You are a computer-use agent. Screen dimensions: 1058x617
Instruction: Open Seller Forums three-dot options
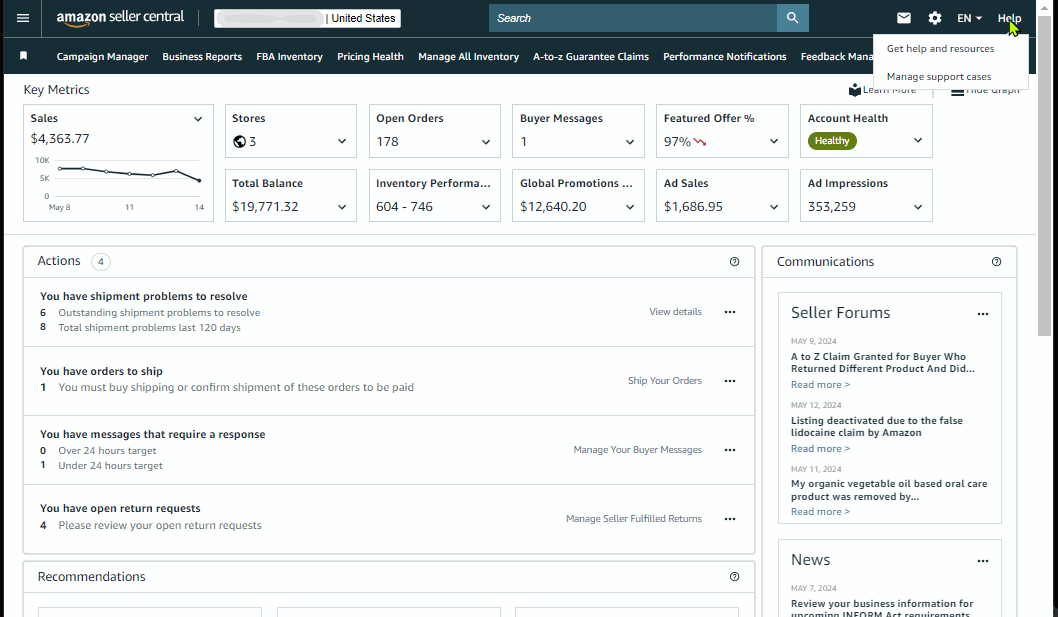[x=982, y=314]
